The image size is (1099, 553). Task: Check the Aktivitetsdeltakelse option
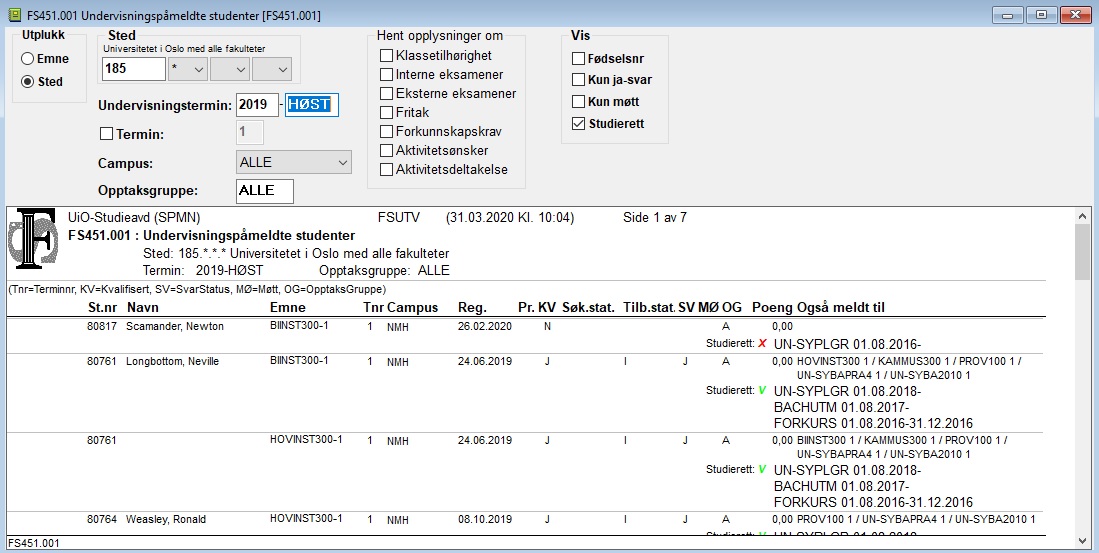pyautogui.click(x=386, y=169)
